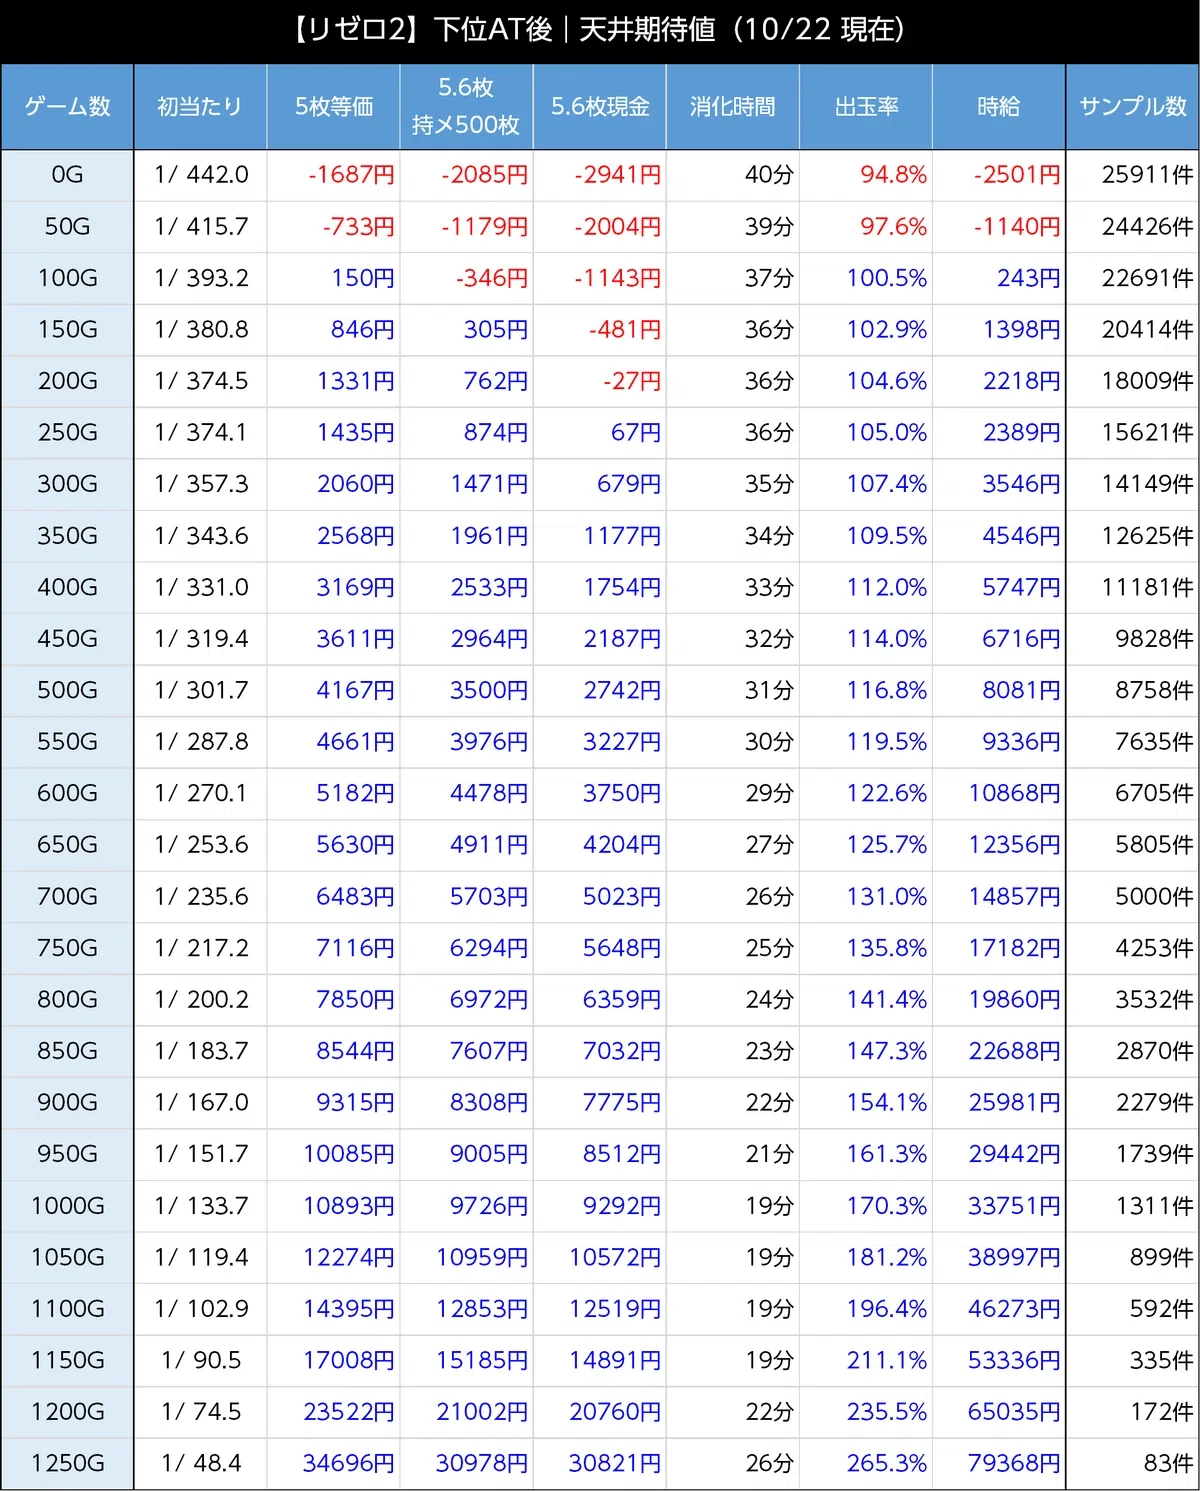This screenshot has width=1200, height=1491.
Task: Select the 100G row label
Action: 67,278
